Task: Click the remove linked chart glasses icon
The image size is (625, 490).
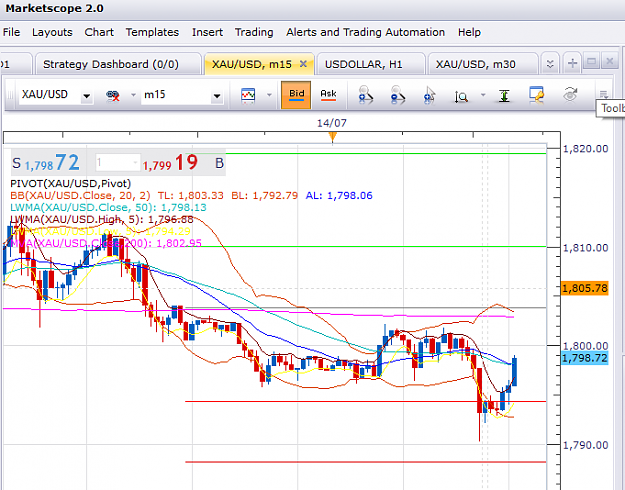Action: point(113,95)
